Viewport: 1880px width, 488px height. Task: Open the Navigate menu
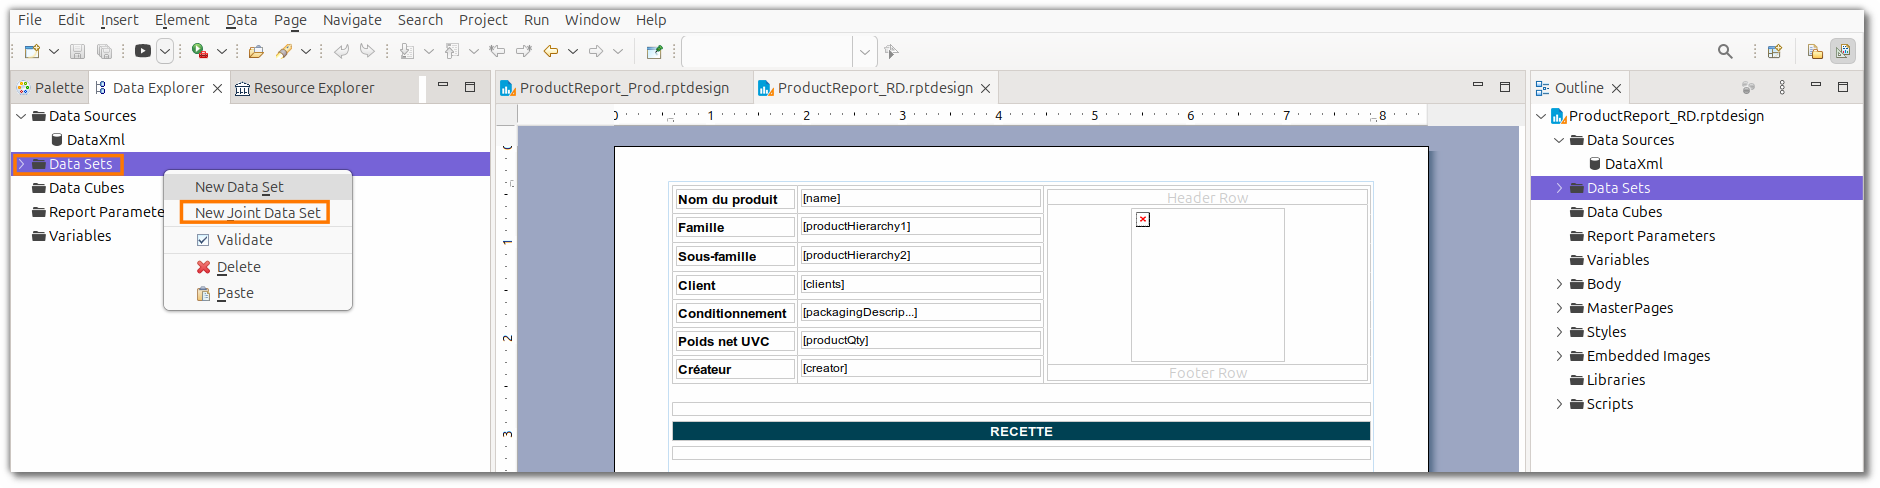(352, 20)
